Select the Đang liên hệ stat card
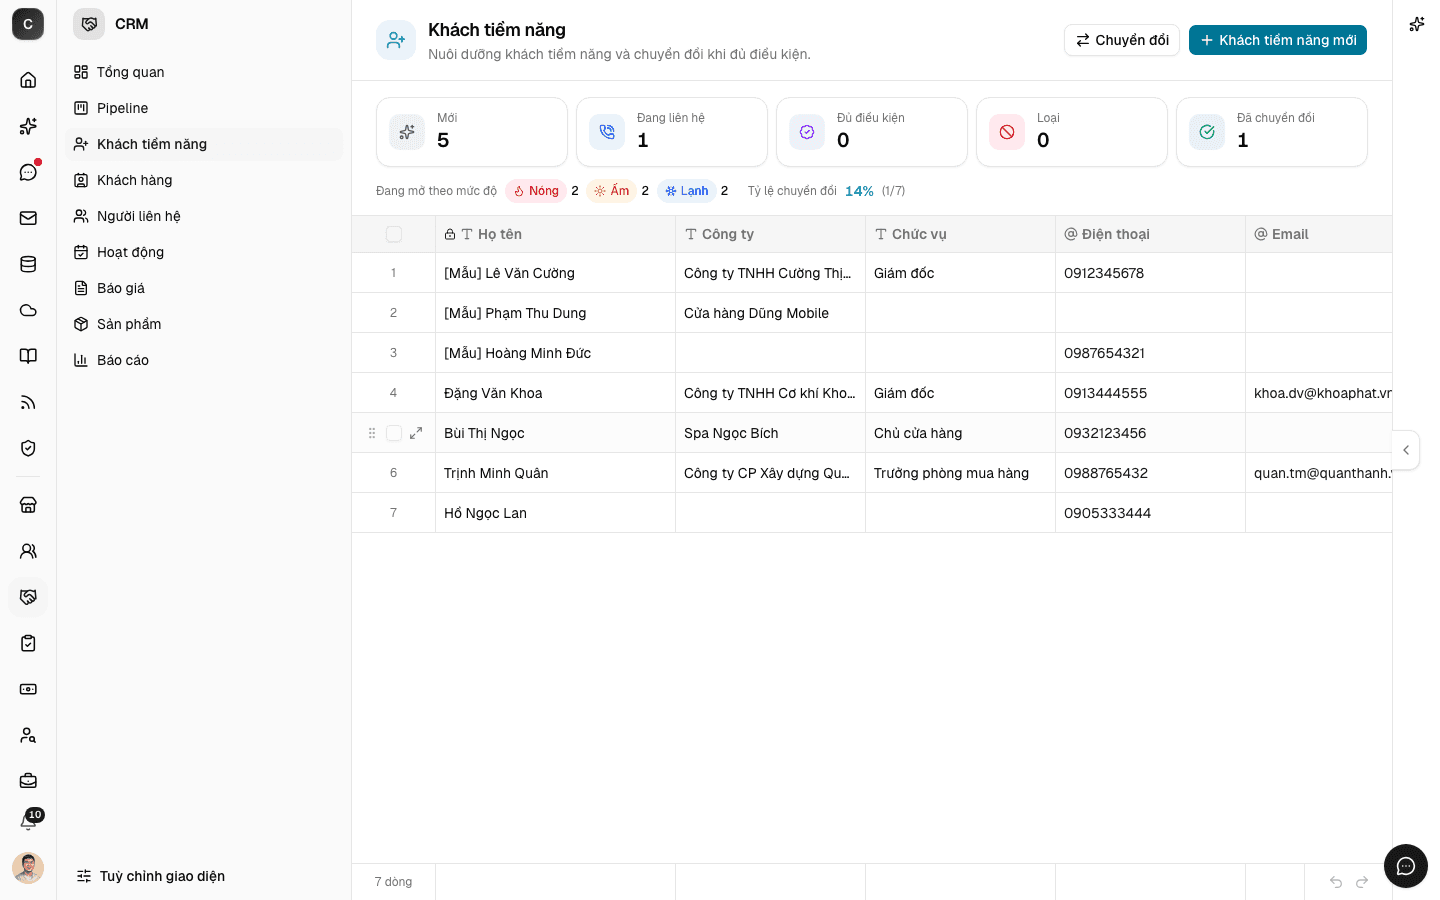The height and width of the screenshot is (900, 1440). [672, 132]
